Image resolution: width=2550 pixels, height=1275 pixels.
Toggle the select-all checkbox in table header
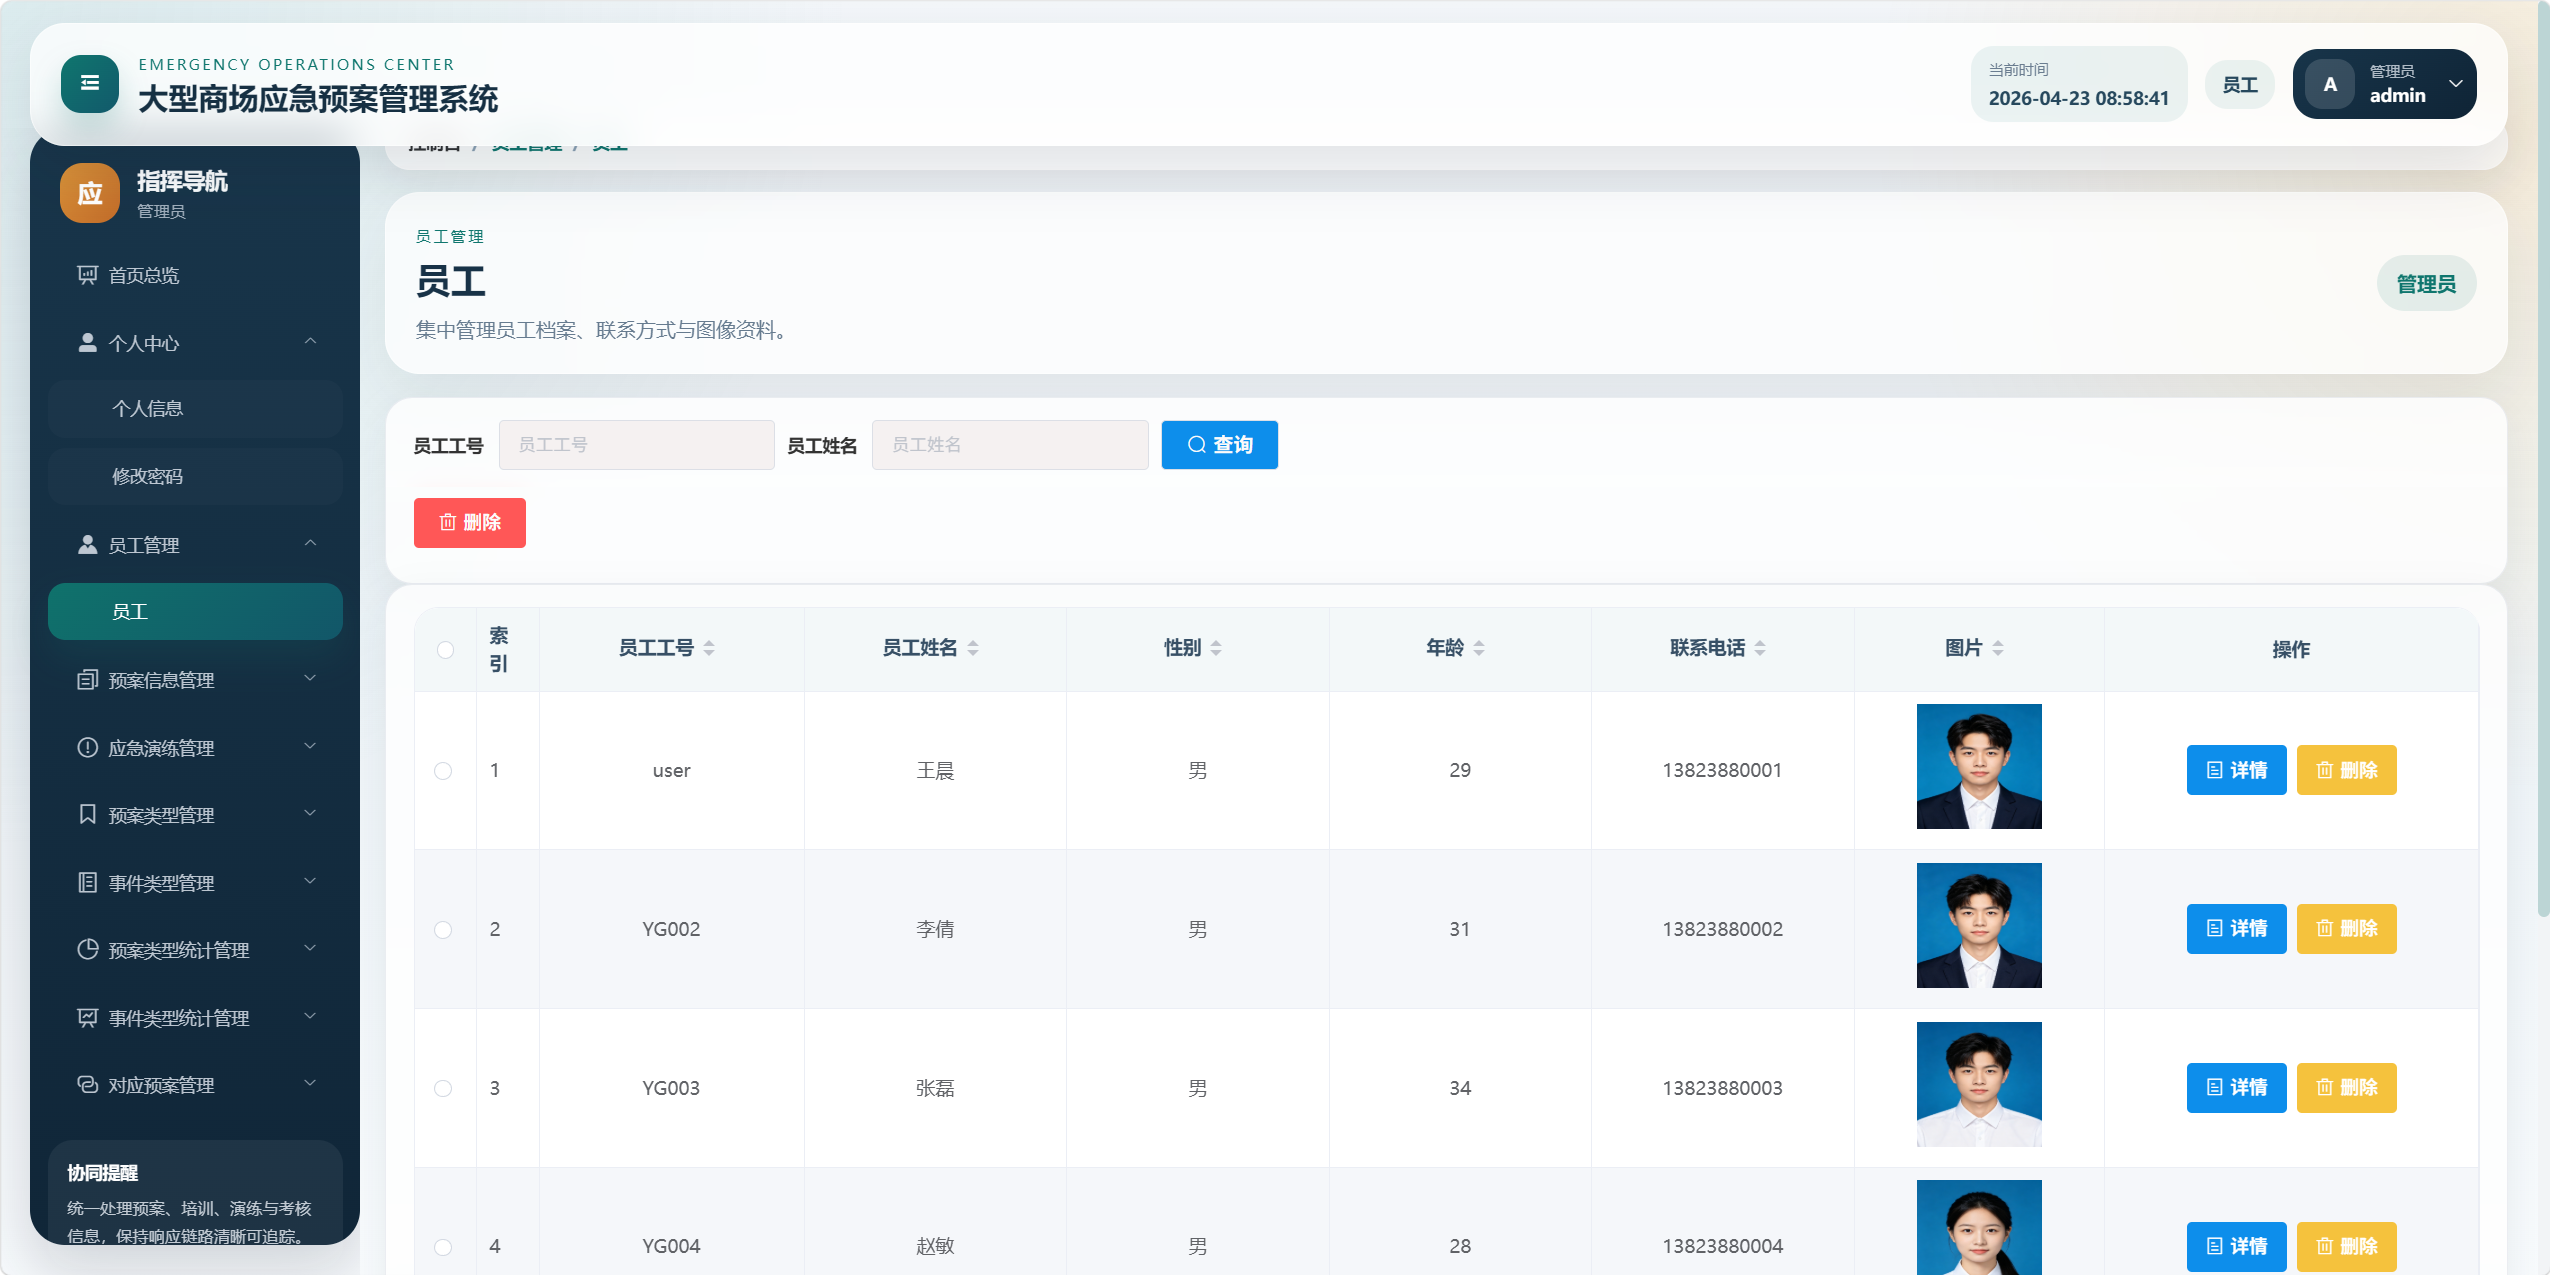coord(445,650)
